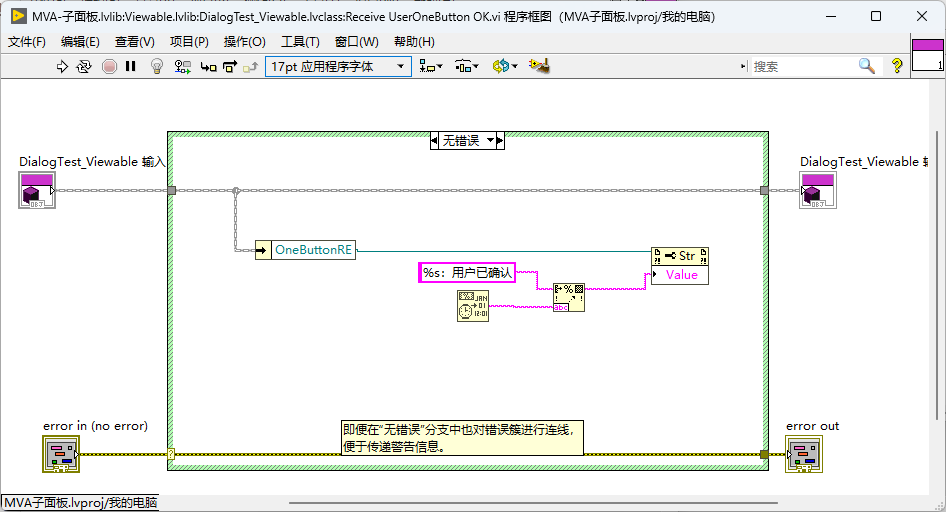The width and height of the screenshot is (946, 512).
Task: Click the Value property of Str node
Action: point(680,275)
